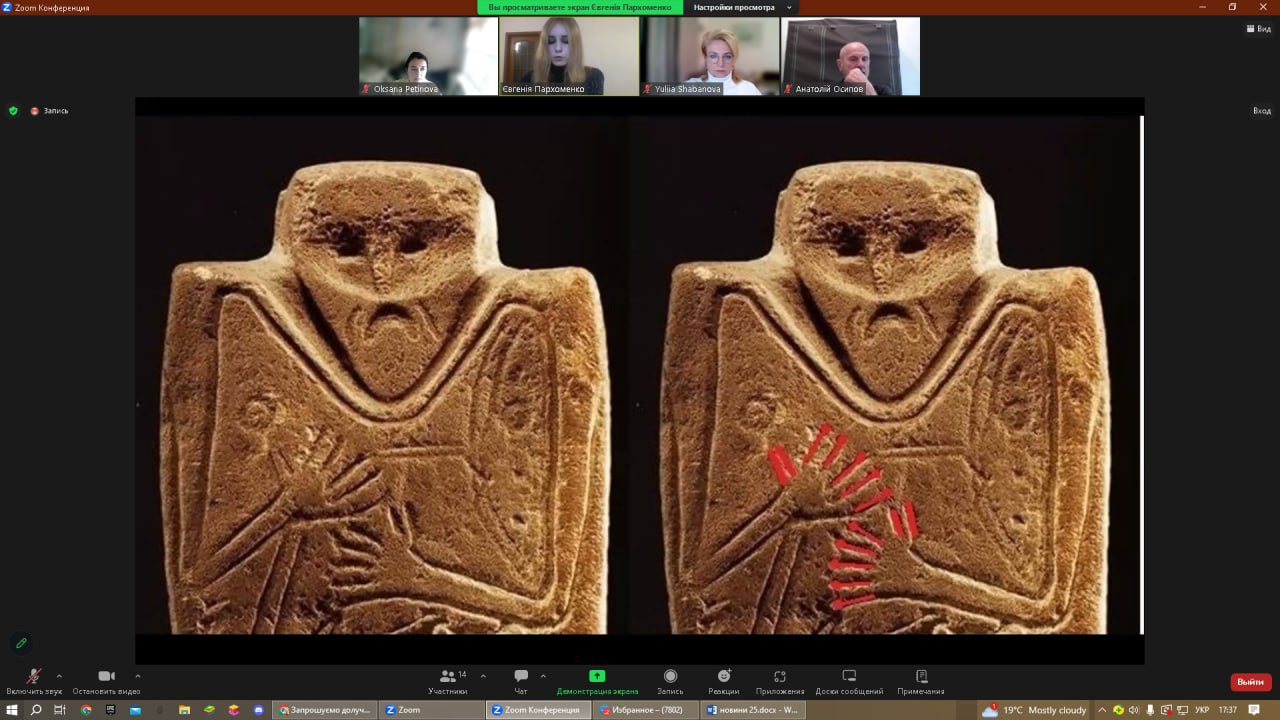Open Discord from the taskbar
1280x720 pixels.
[259, 710]
